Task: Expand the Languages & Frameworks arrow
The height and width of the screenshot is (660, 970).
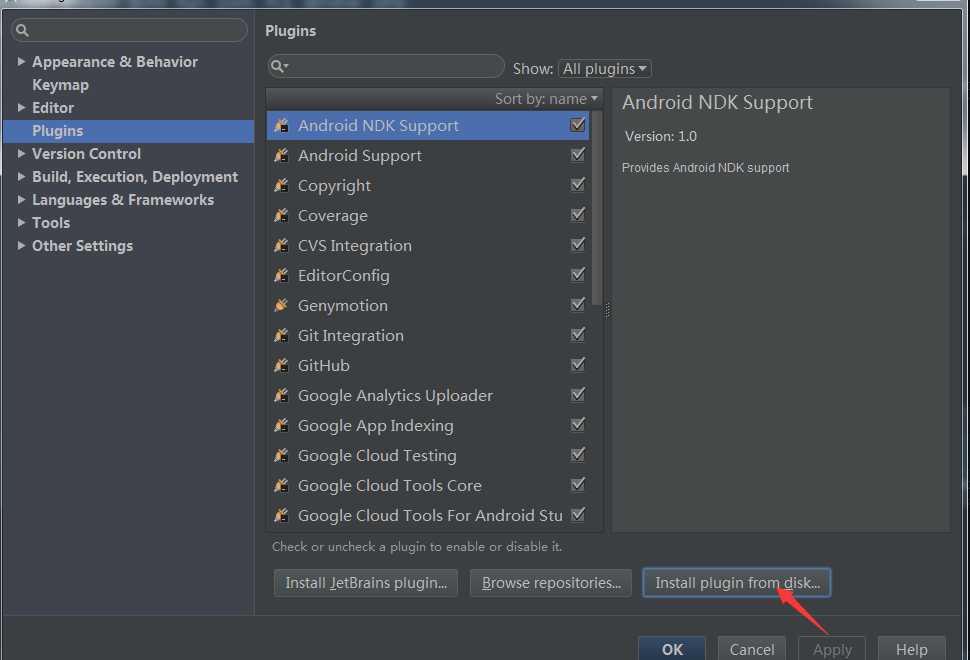Action: point(21,199)
